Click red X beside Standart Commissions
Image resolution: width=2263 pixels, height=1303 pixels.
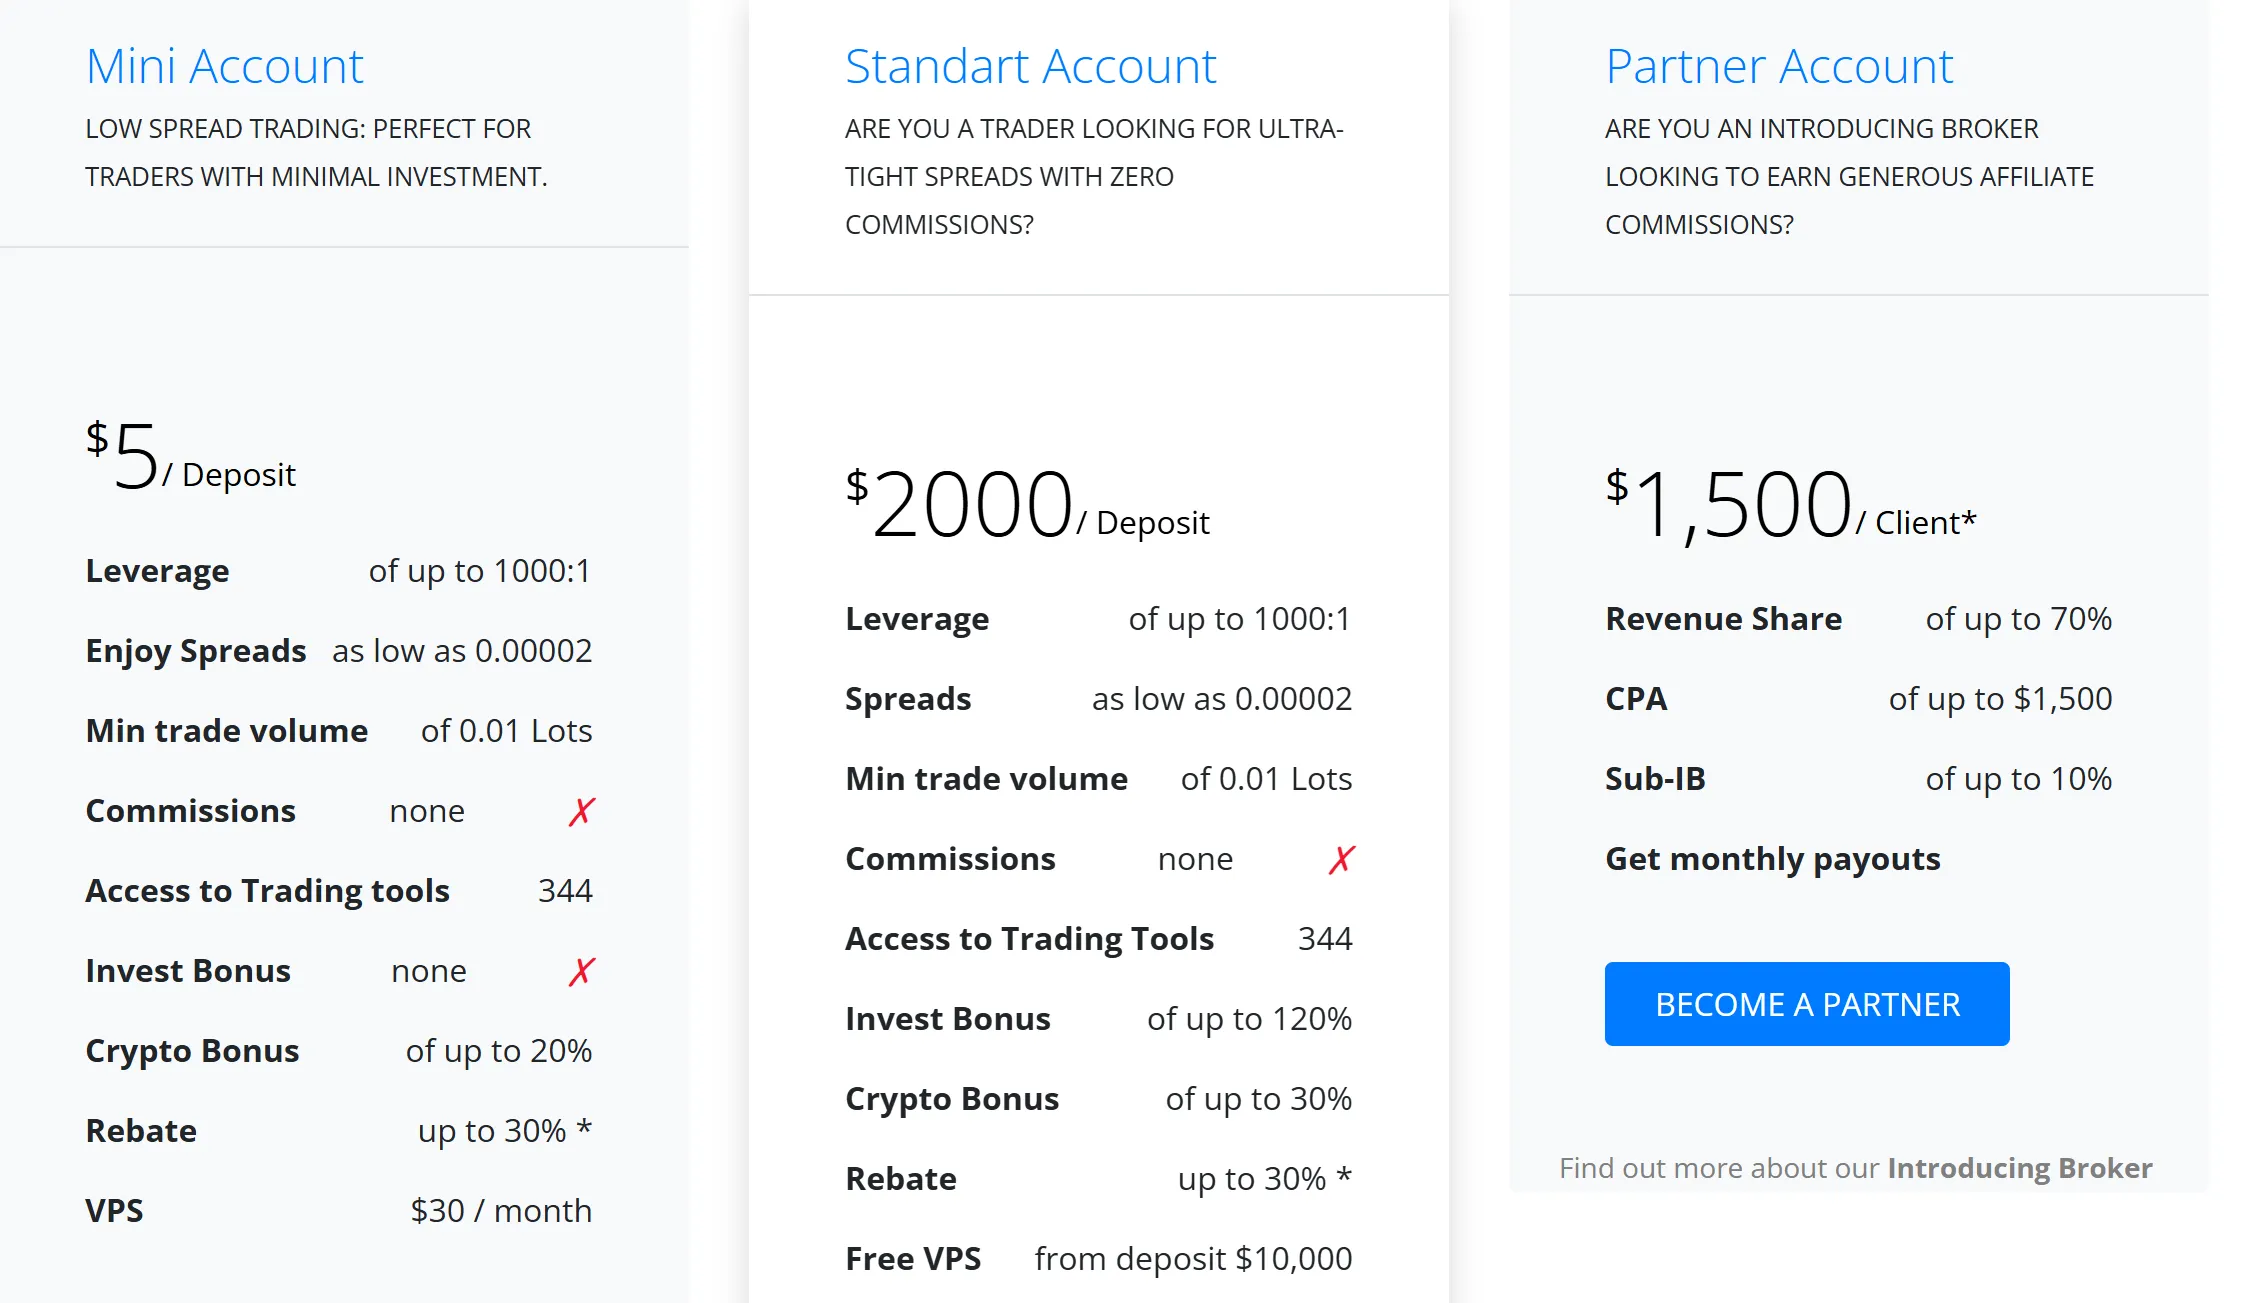[1342, 859]
